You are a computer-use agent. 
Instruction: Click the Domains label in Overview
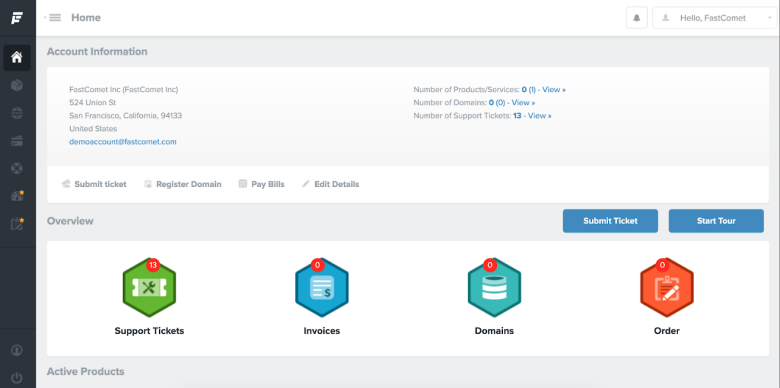click(x=494, y=331)
